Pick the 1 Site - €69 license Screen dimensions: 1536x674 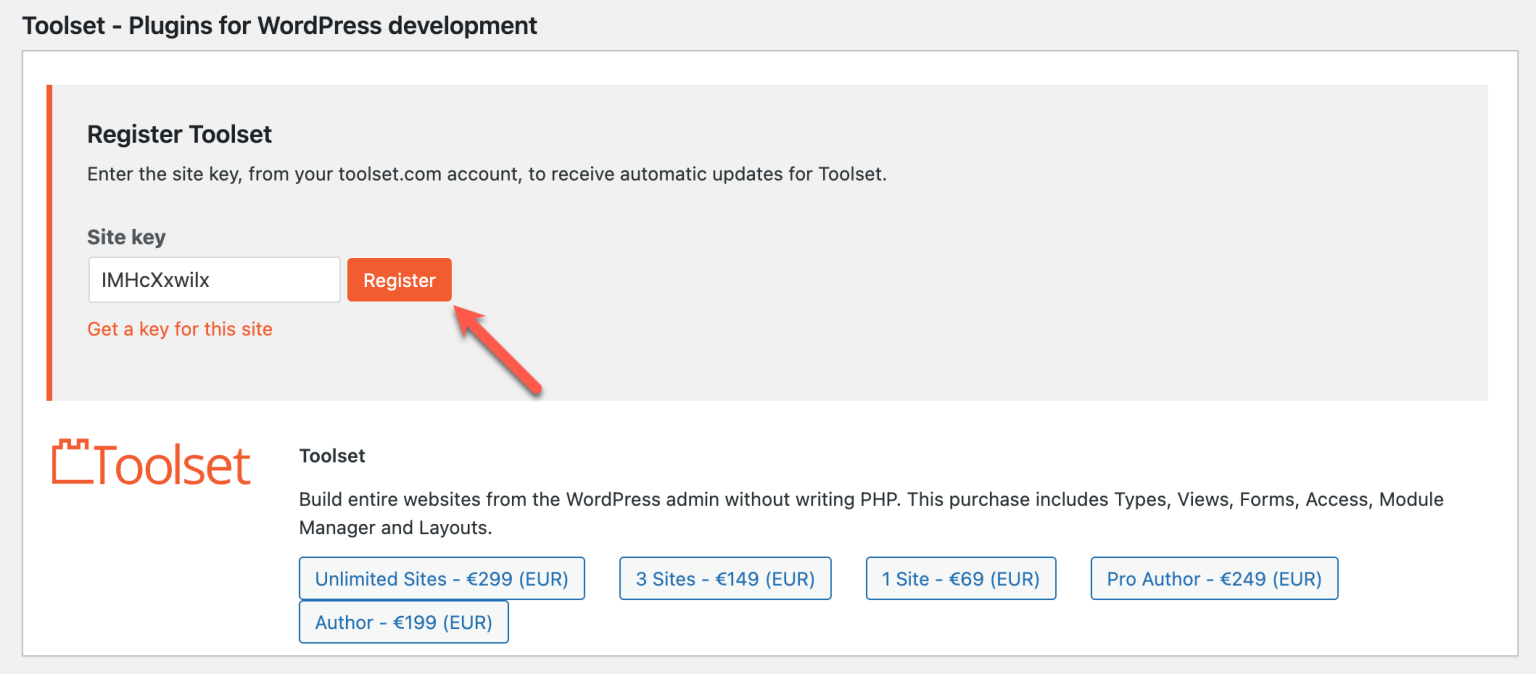coord(960,578)
